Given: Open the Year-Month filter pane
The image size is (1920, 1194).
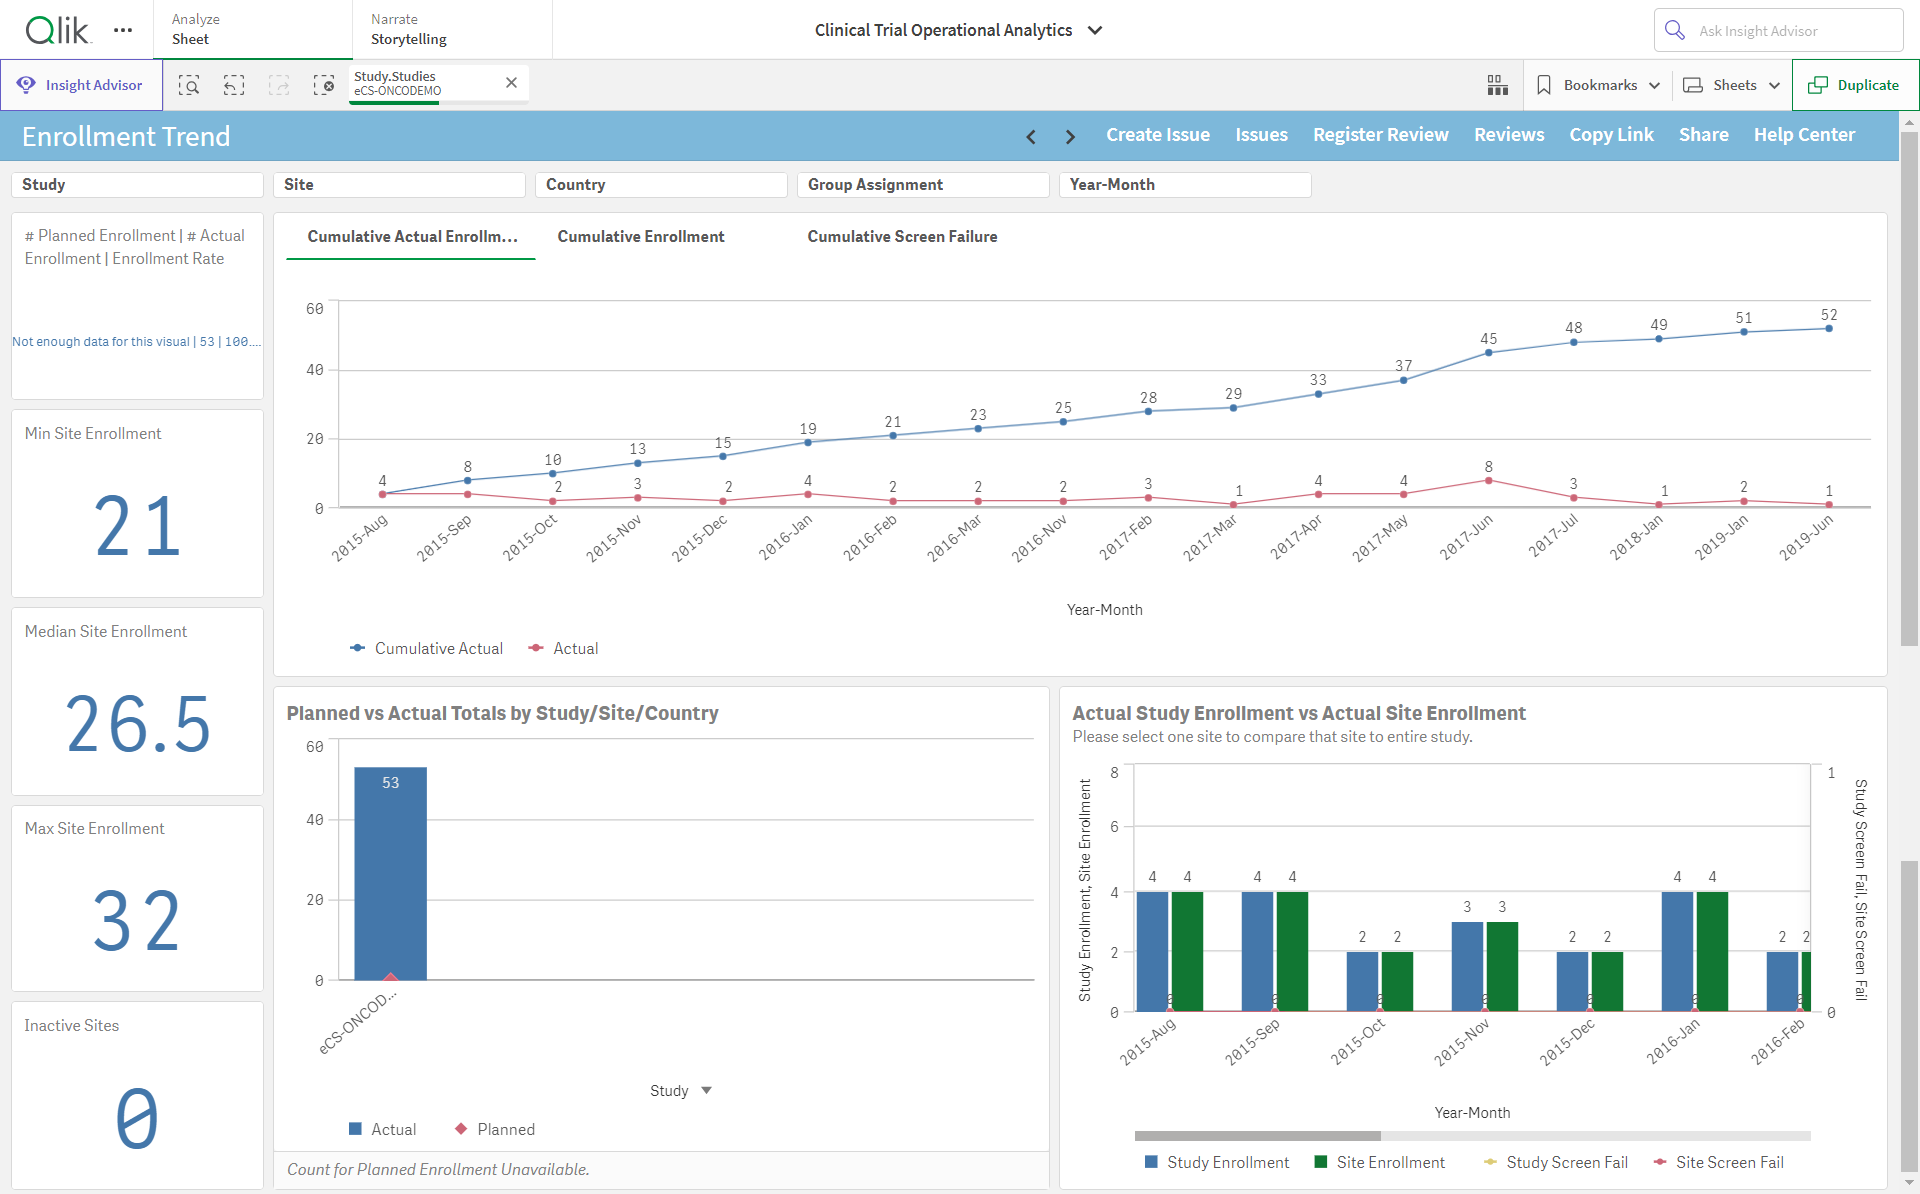Looking at the screenshot, I should tap(1185, 185).
